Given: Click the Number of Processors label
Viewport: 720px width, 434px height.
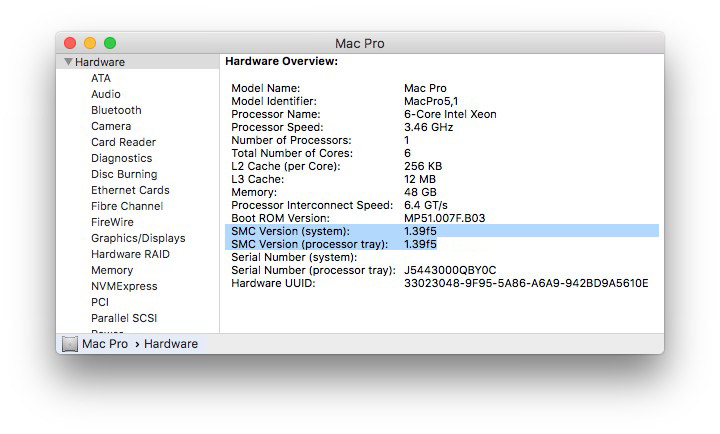Looking at the screenshot, I should pyautogui.click(x=291, y=140).
